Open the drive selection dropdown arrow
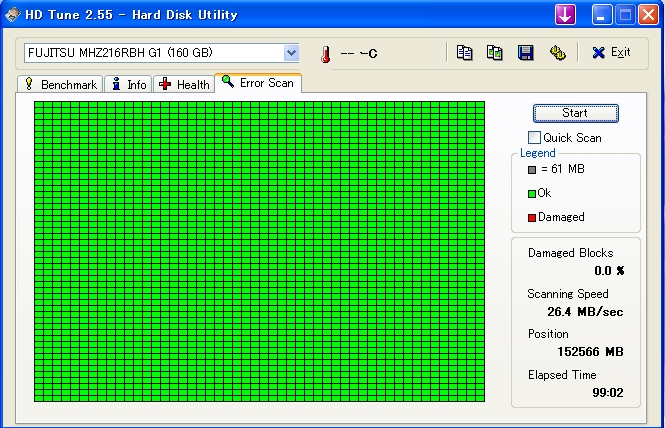The height and width of the screenshot is (428, 665). 291,53
